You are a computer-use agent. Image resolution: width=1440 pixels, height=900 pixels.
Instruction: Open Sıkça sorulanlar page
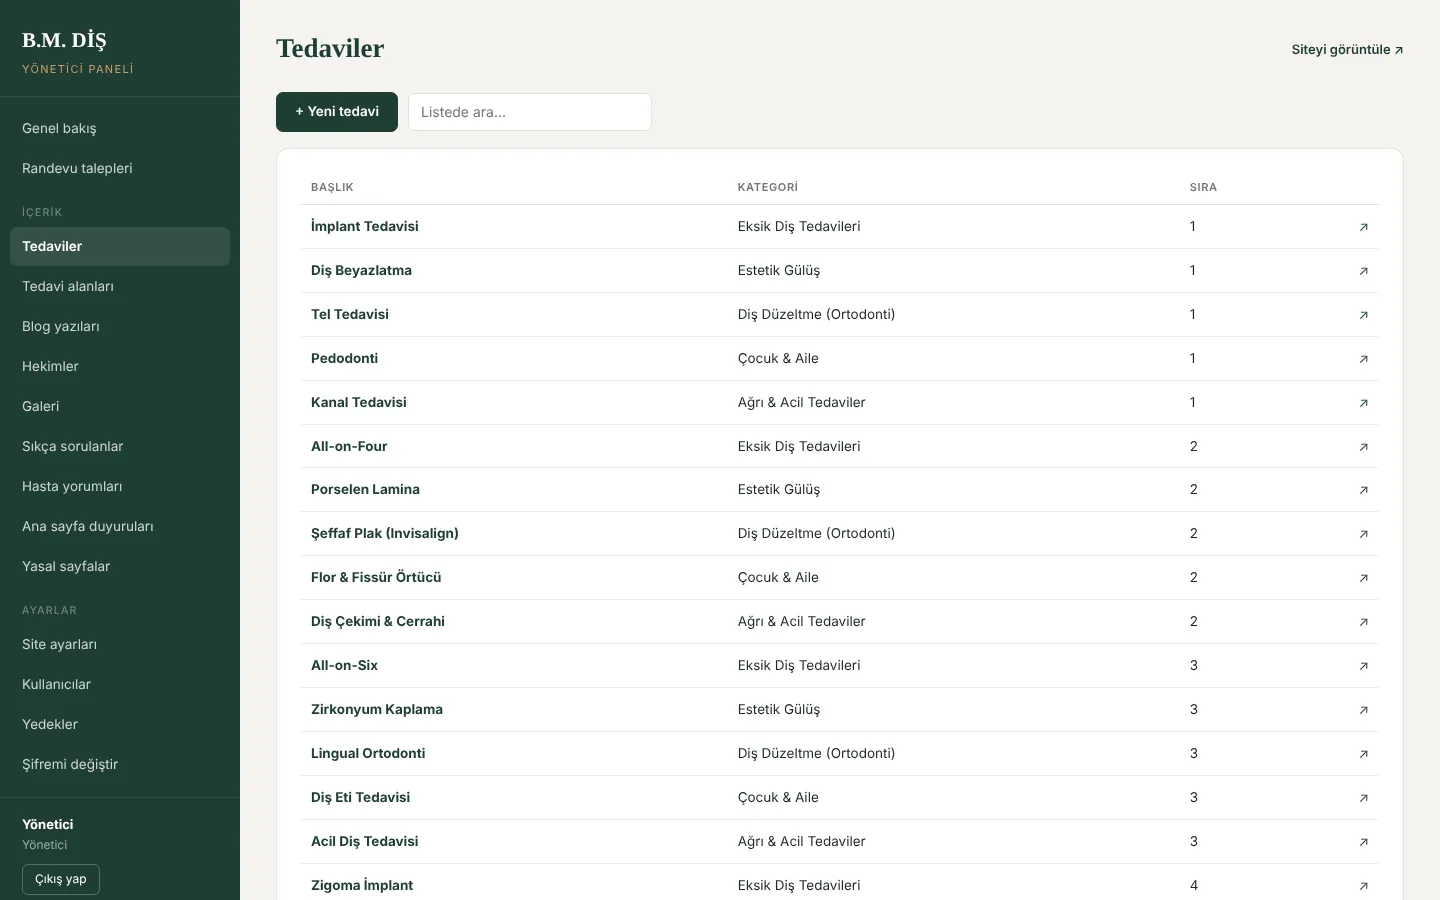pyautogui.click(x=120, y=446)
